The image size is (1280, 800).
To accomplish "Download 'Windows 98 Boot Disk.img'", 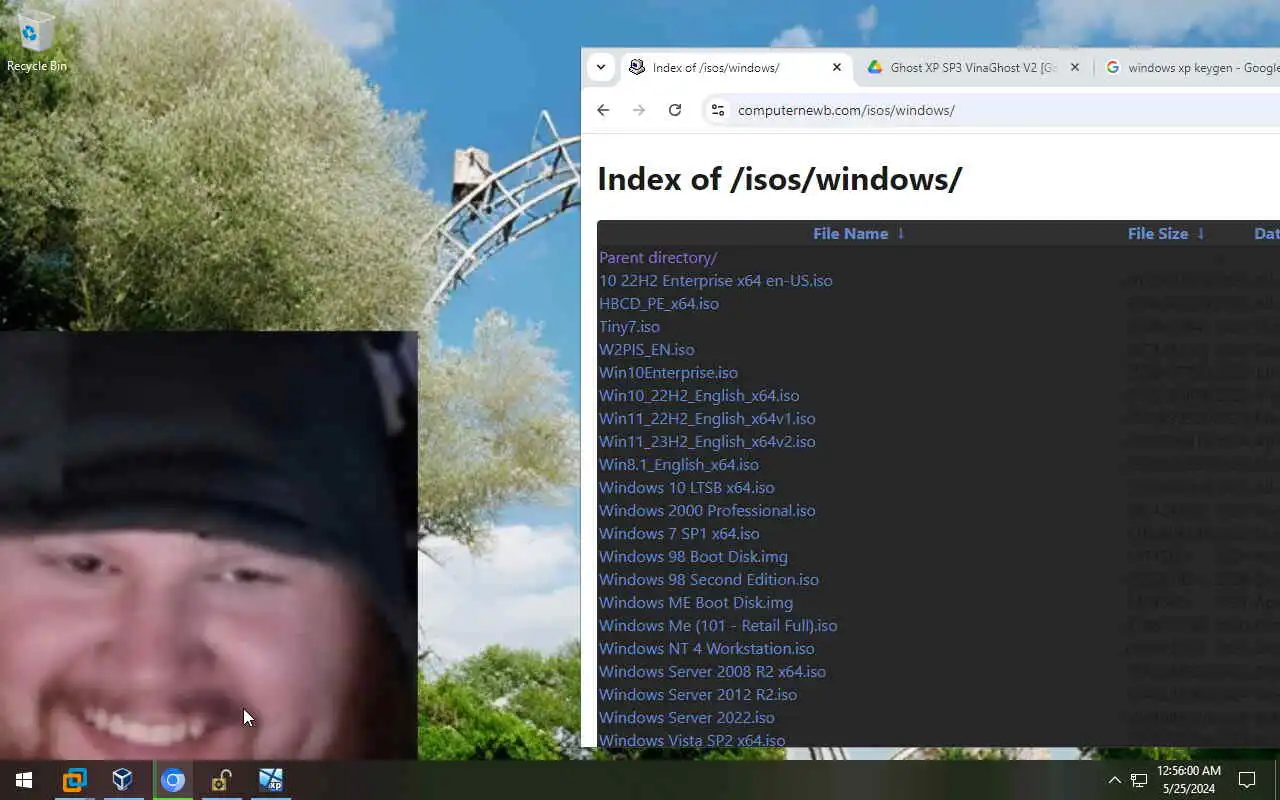I will coord(693,556).
